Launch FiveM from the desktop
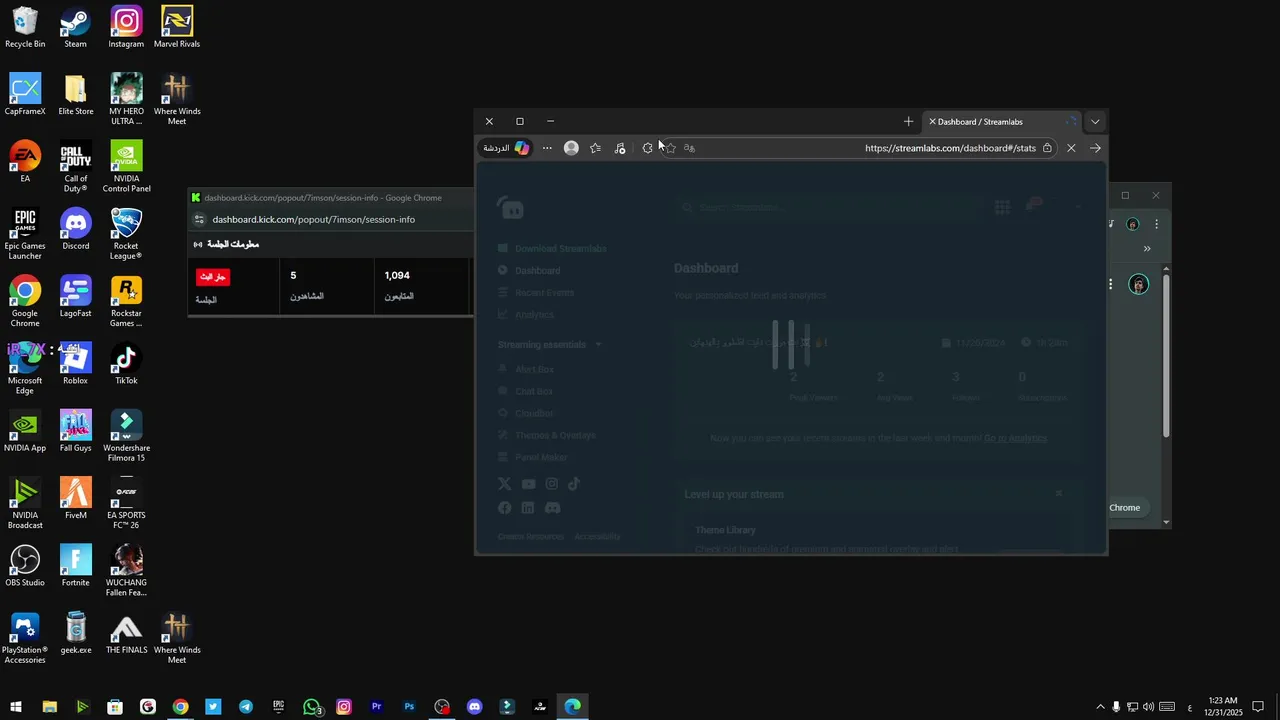This screenshot has height=720, width=1280. point(75,497)
